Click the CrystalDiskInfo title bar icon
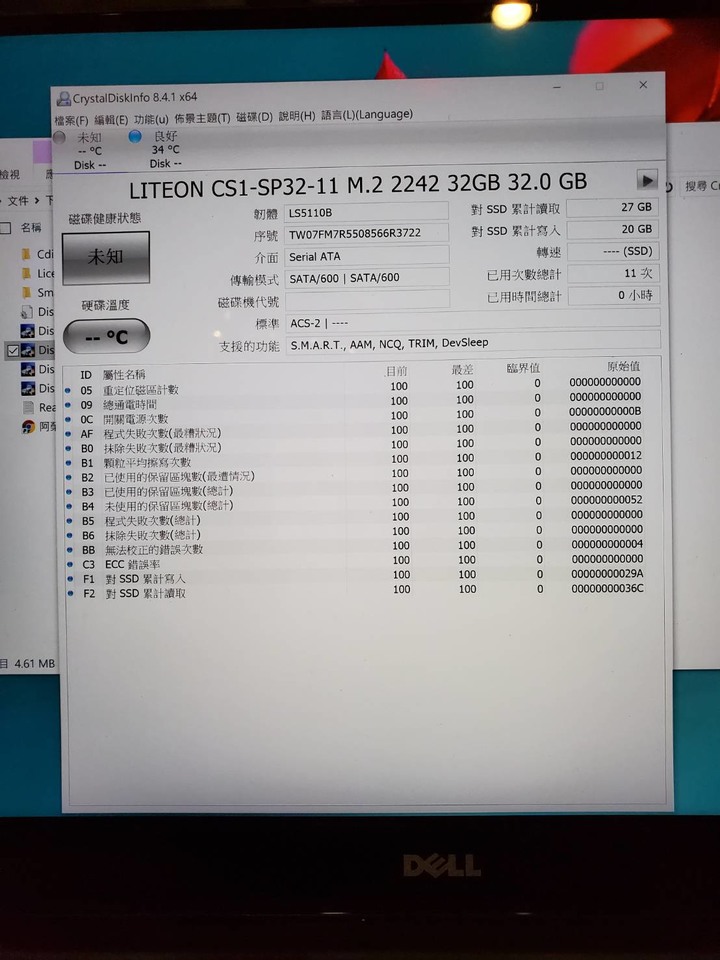The height and width of the screenshot is (960, 720). [64, 98]
